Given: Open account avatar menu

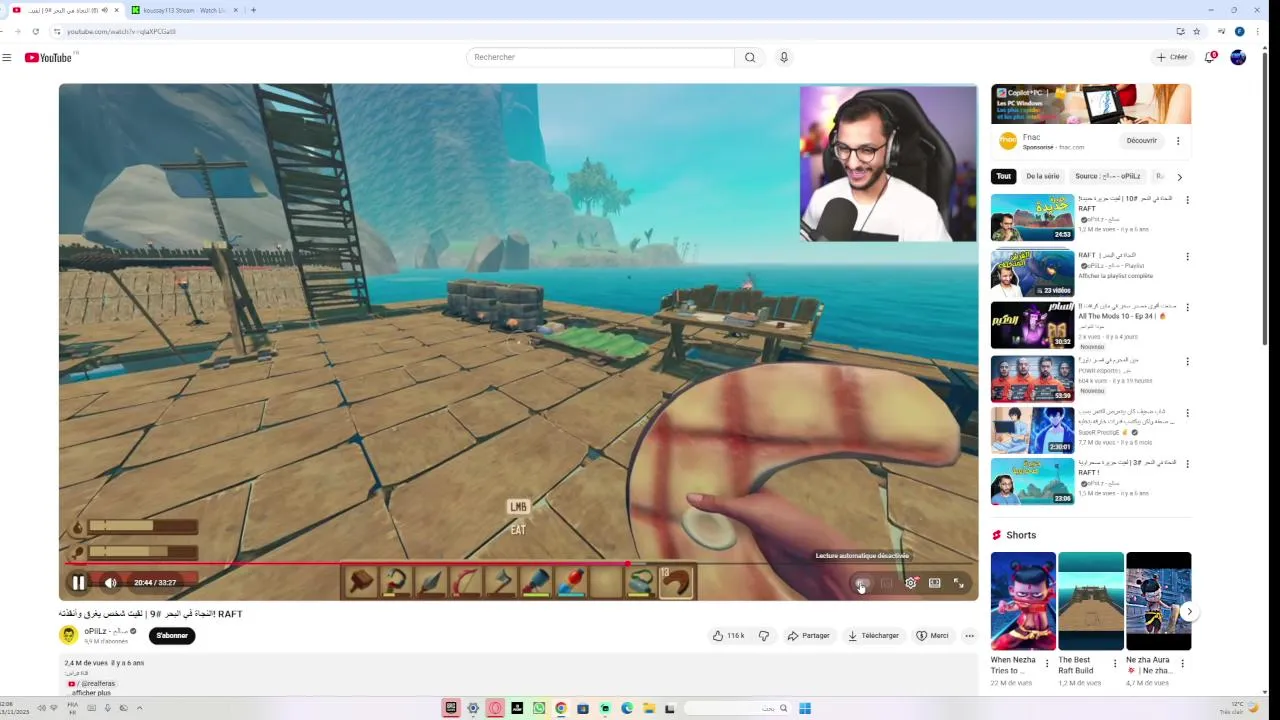Looking at the screenshot, I should [x=1238, y=57].
